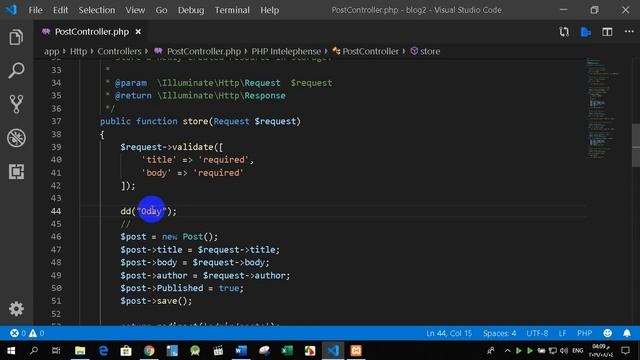Split the editor to the right
This screenshot has width=640, height=360.
(607, 32)
